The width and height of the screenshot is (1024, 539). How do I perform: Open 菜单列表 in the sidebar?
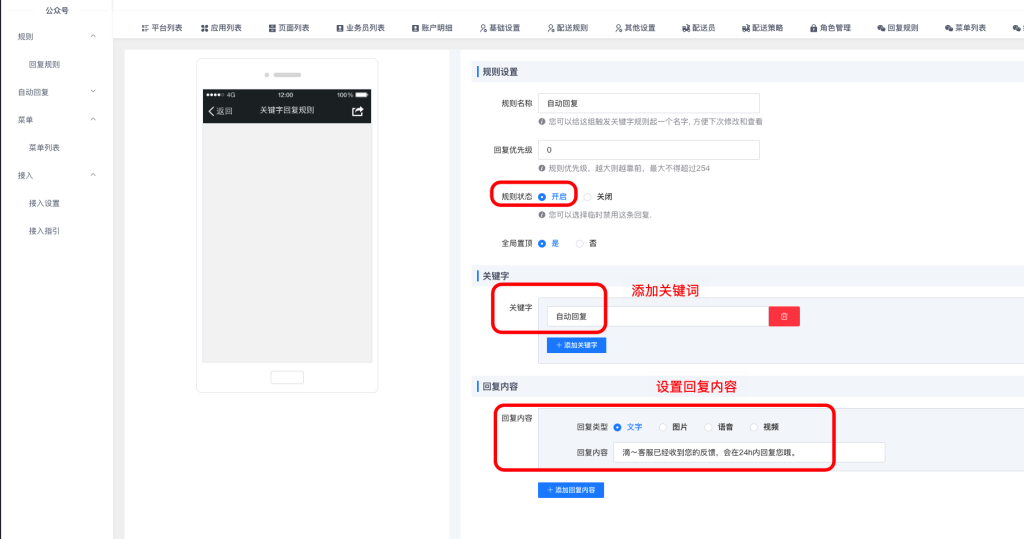44,148
